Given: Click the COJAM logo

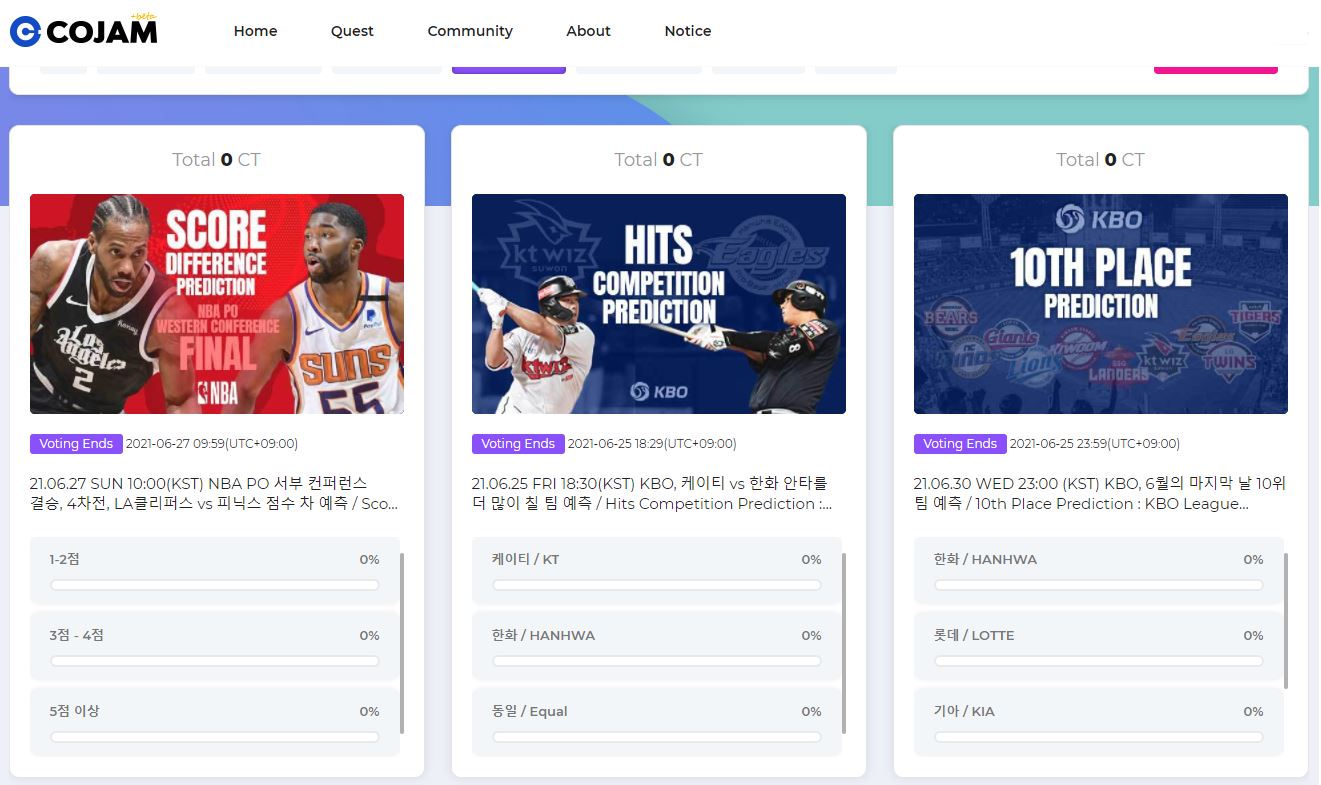Looking at the screenshot, I should coord(83,30).
